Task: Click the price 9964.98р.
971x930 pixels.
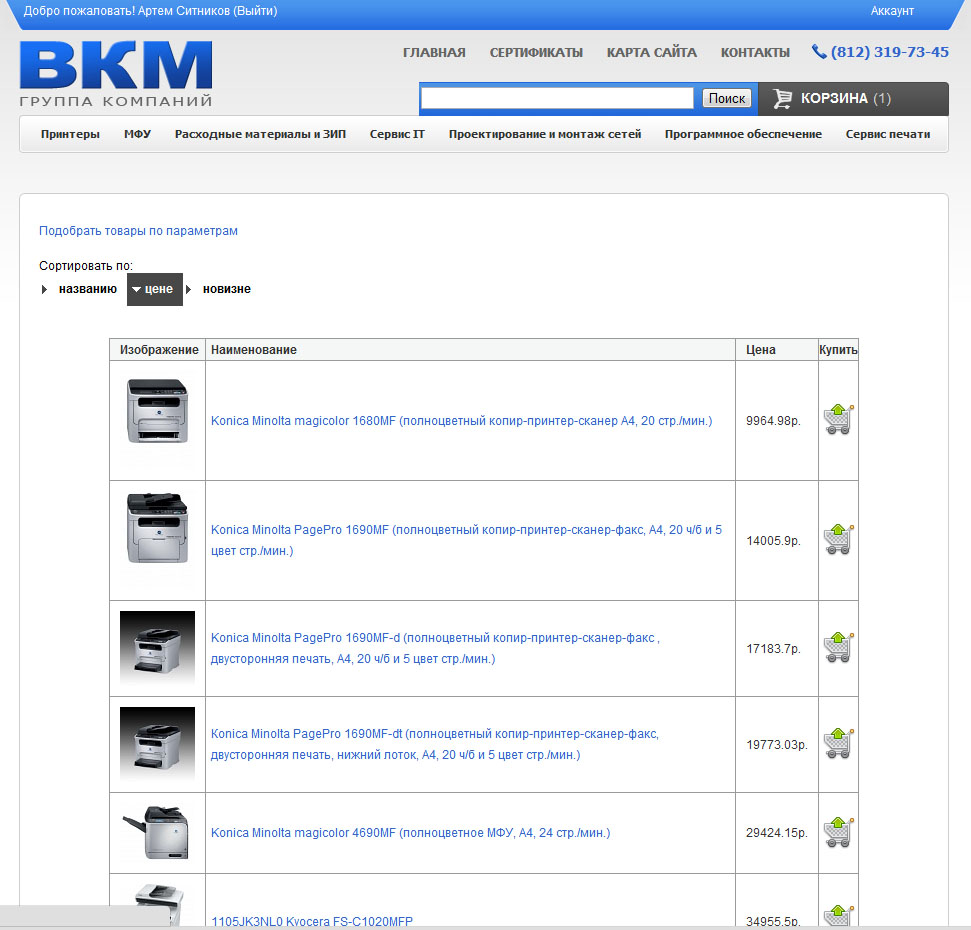Action: point(773,421)
